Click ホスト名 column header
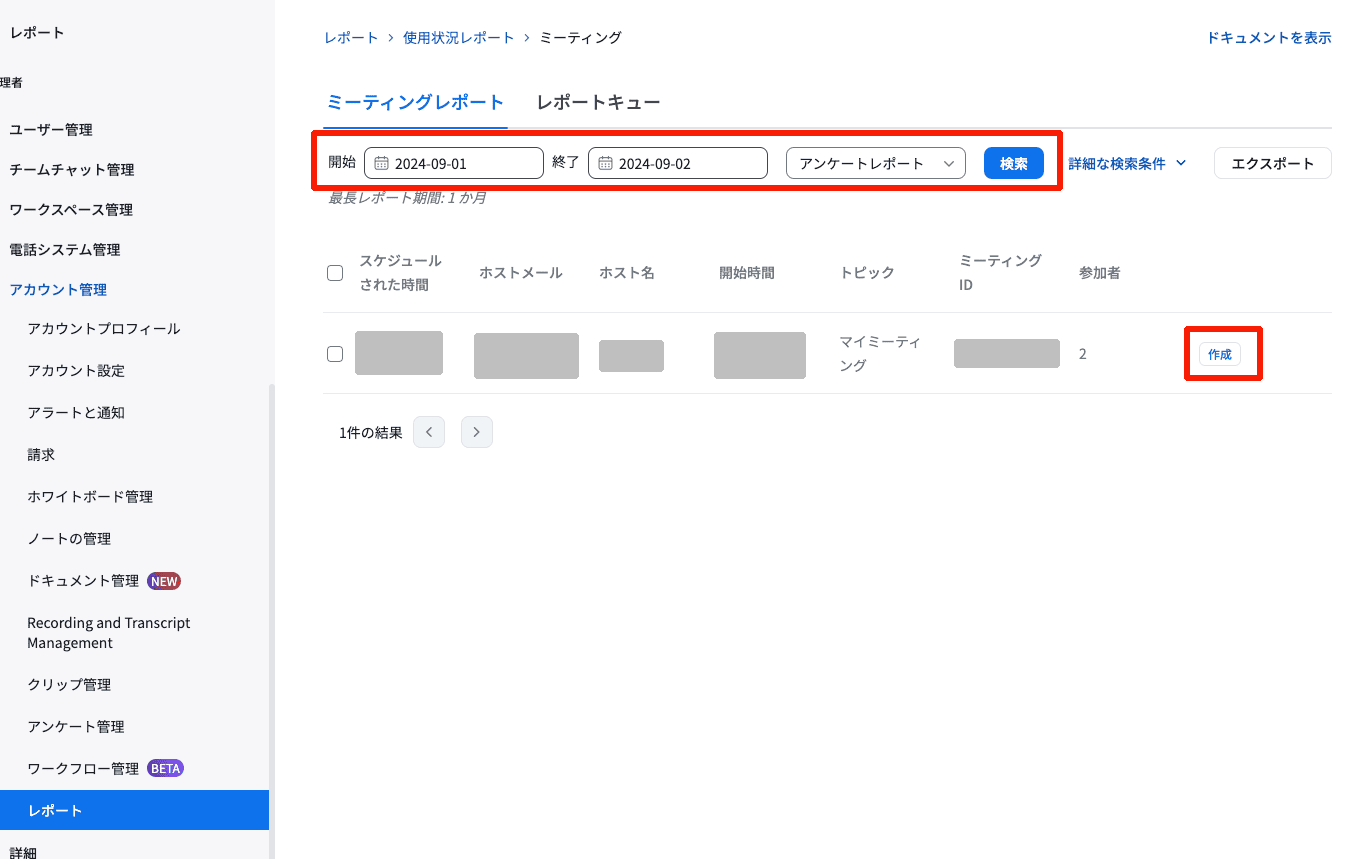This screenshot has width=1362, height=859. click(627, 272)
